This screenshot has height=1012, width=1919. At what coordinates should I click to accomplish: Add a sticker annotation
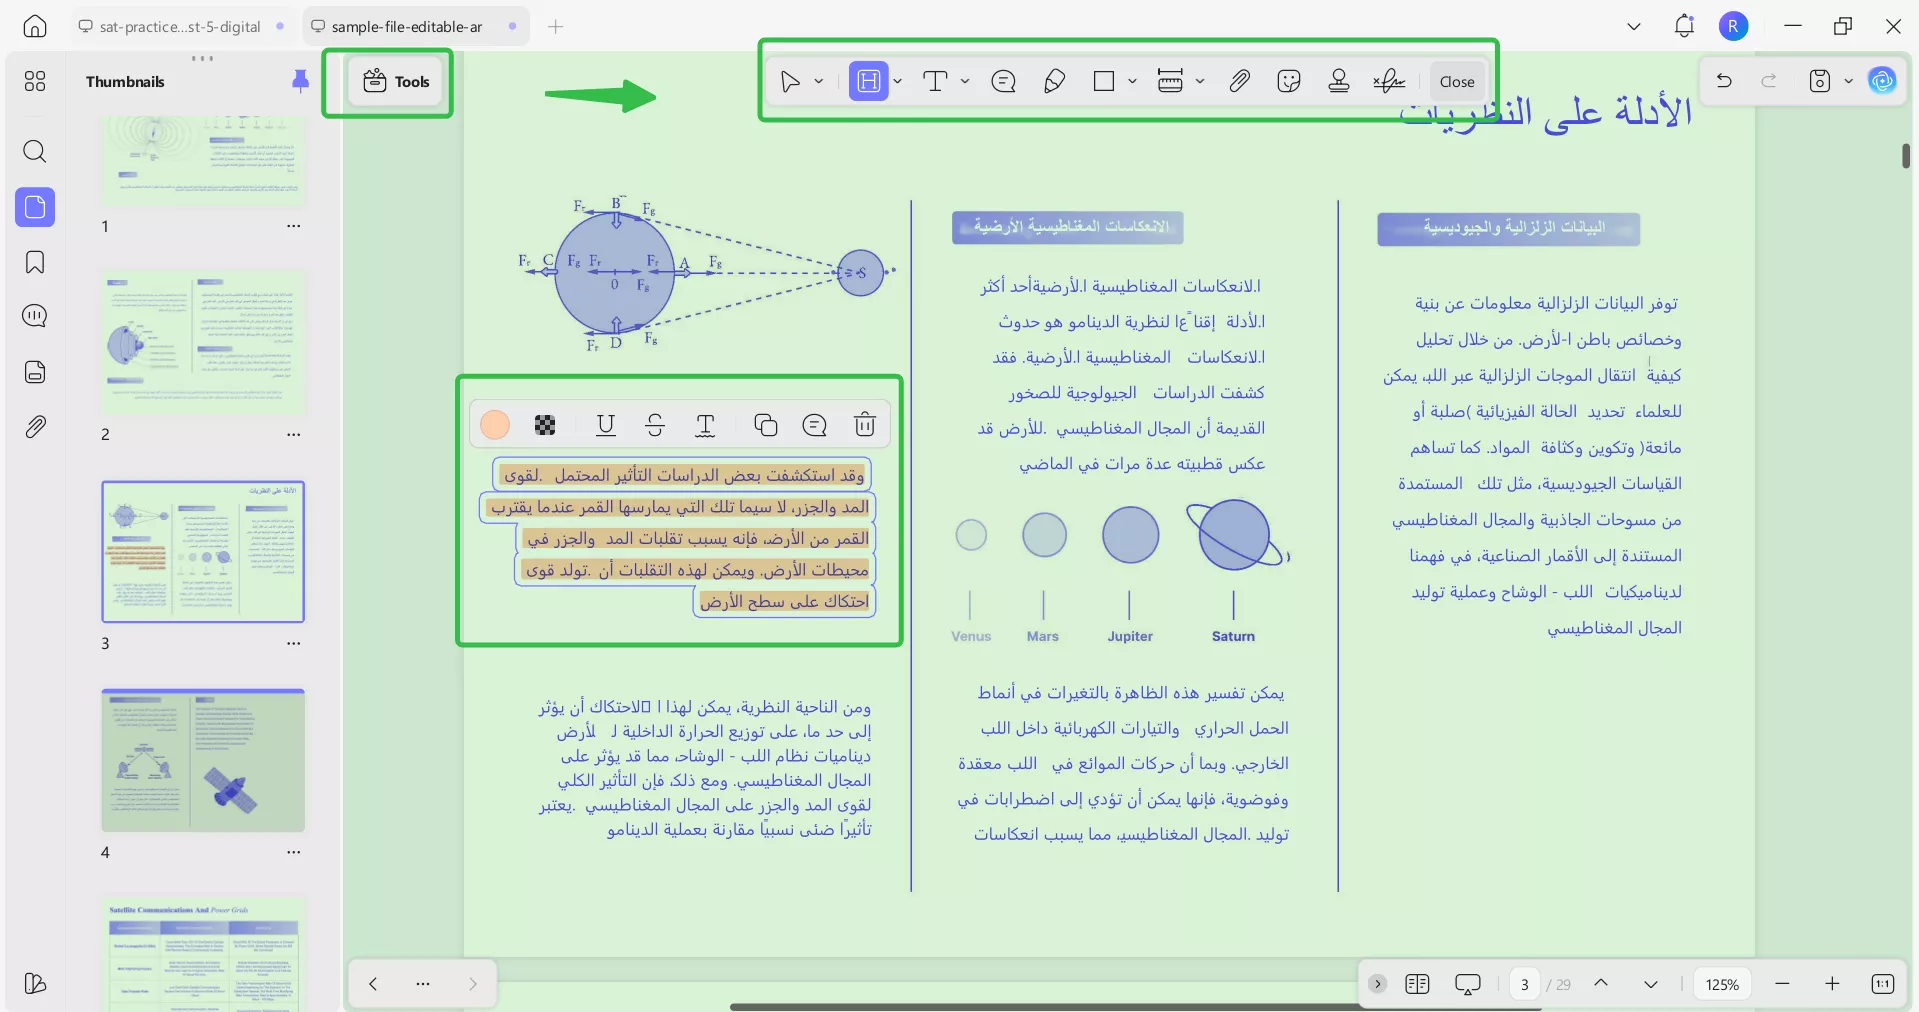tap(1289, 81)
